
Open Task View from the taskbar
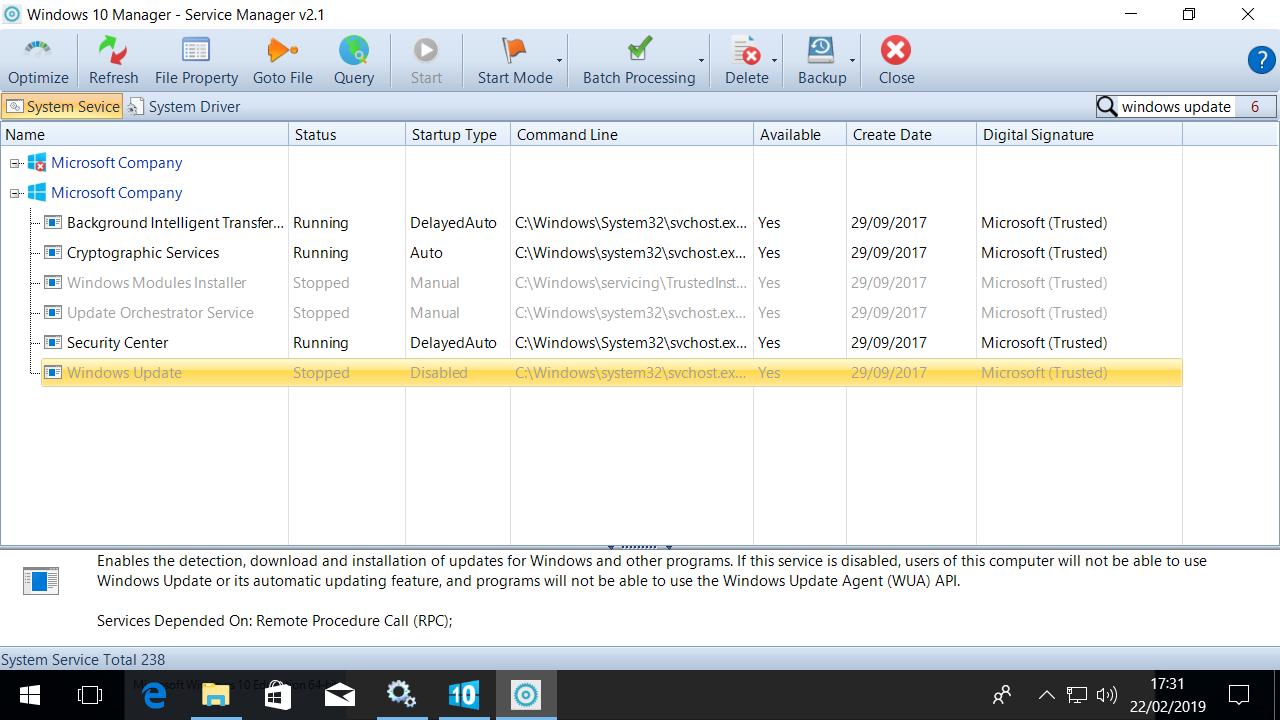[90, 695]
